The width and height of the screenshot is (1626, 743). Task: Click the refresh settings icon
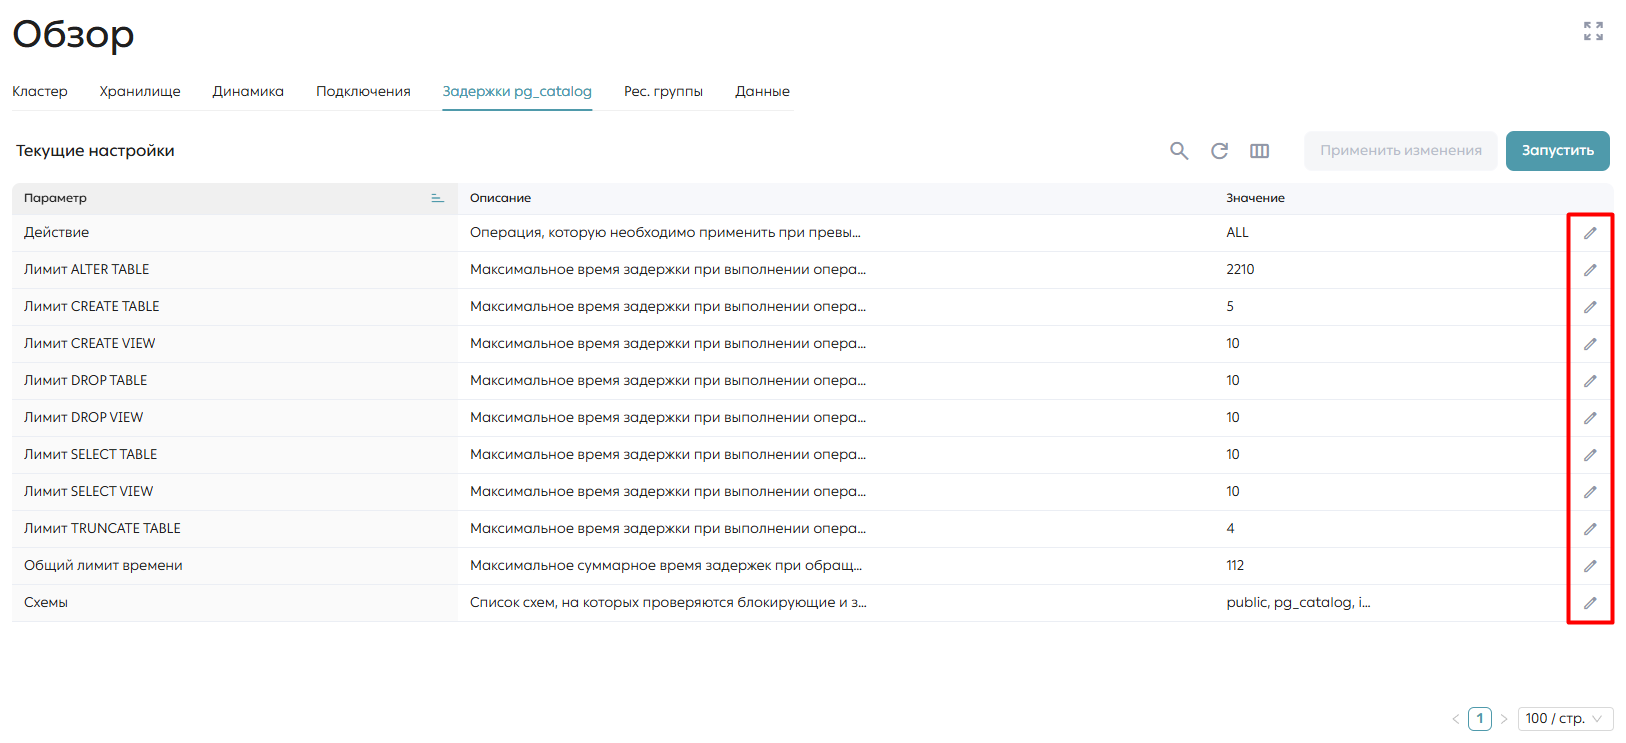pyautogui.click(x=1219, y=151)
